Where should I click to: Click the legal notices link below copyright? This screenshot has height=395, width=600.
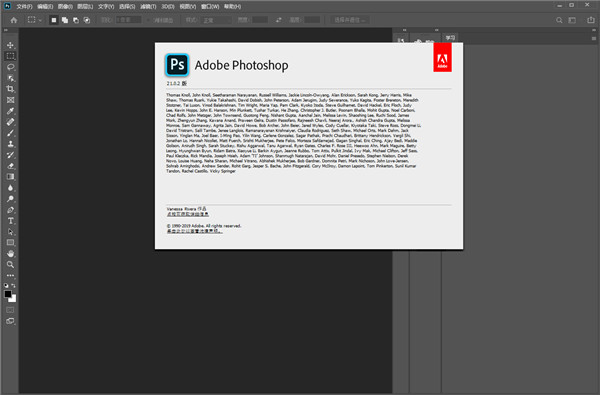tap(194, 231)
